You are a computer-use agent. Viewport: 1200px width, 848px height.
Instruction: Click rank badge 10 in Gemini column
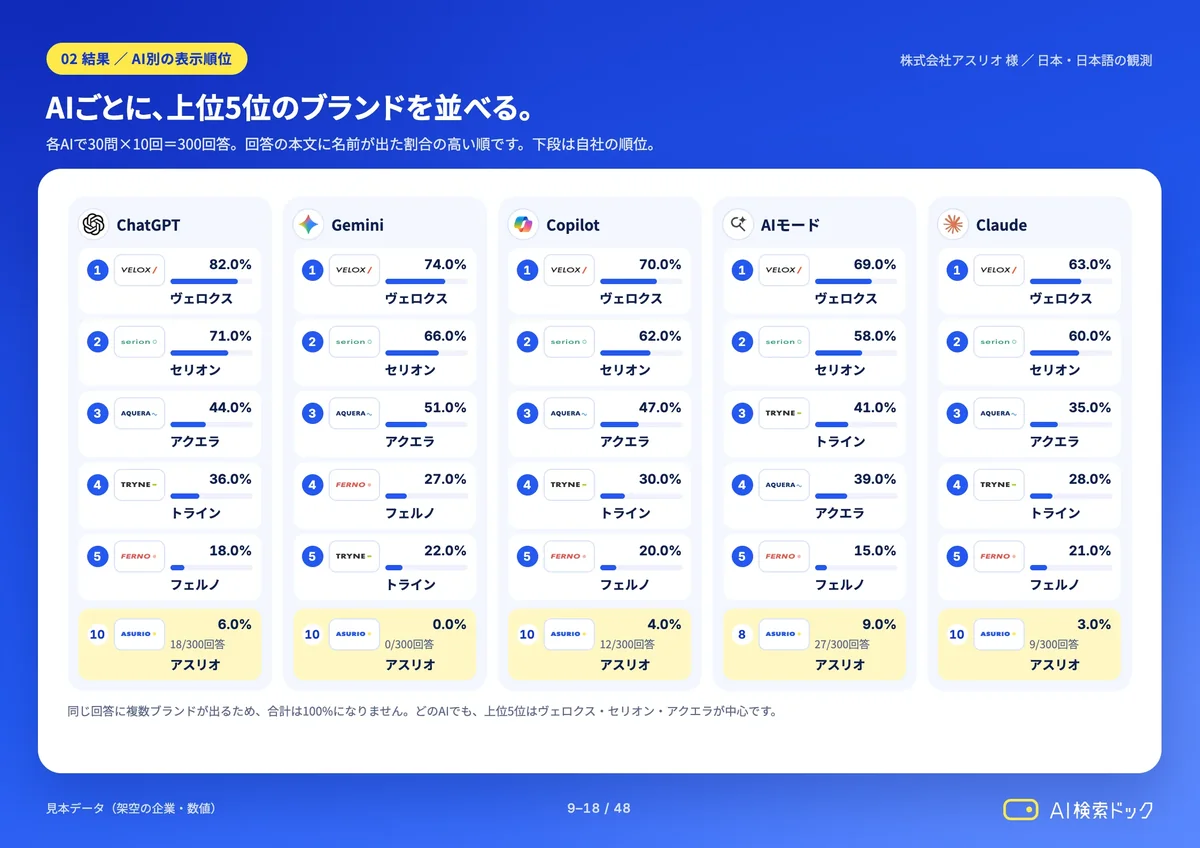[x=312, y=634]
